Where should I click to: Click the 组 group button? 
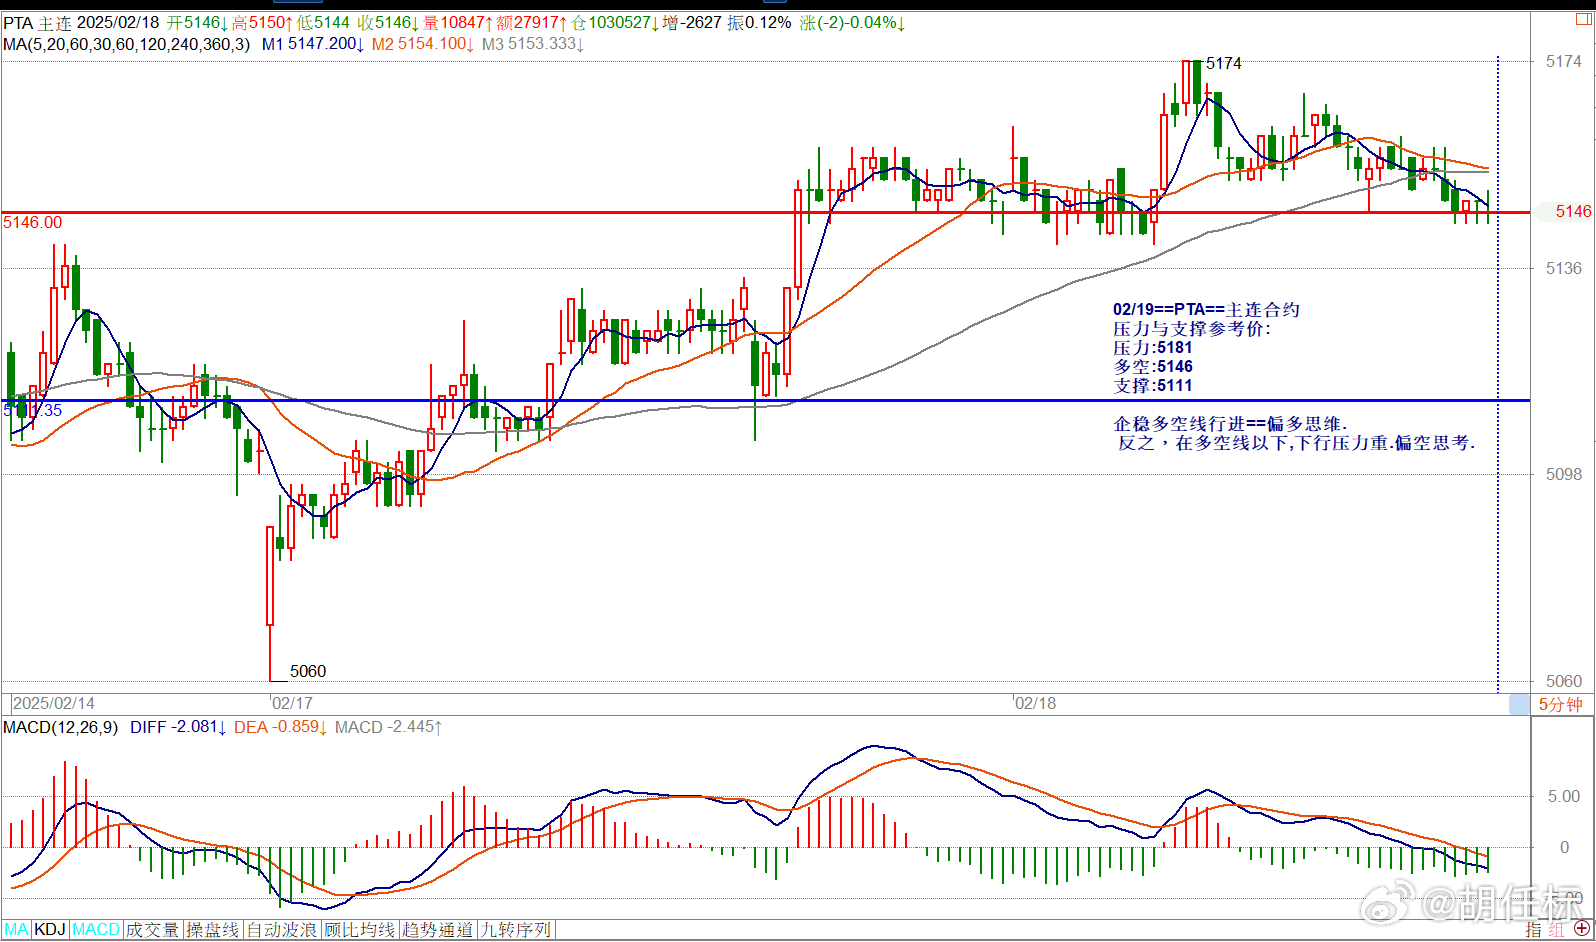(x=1556, y=930)
